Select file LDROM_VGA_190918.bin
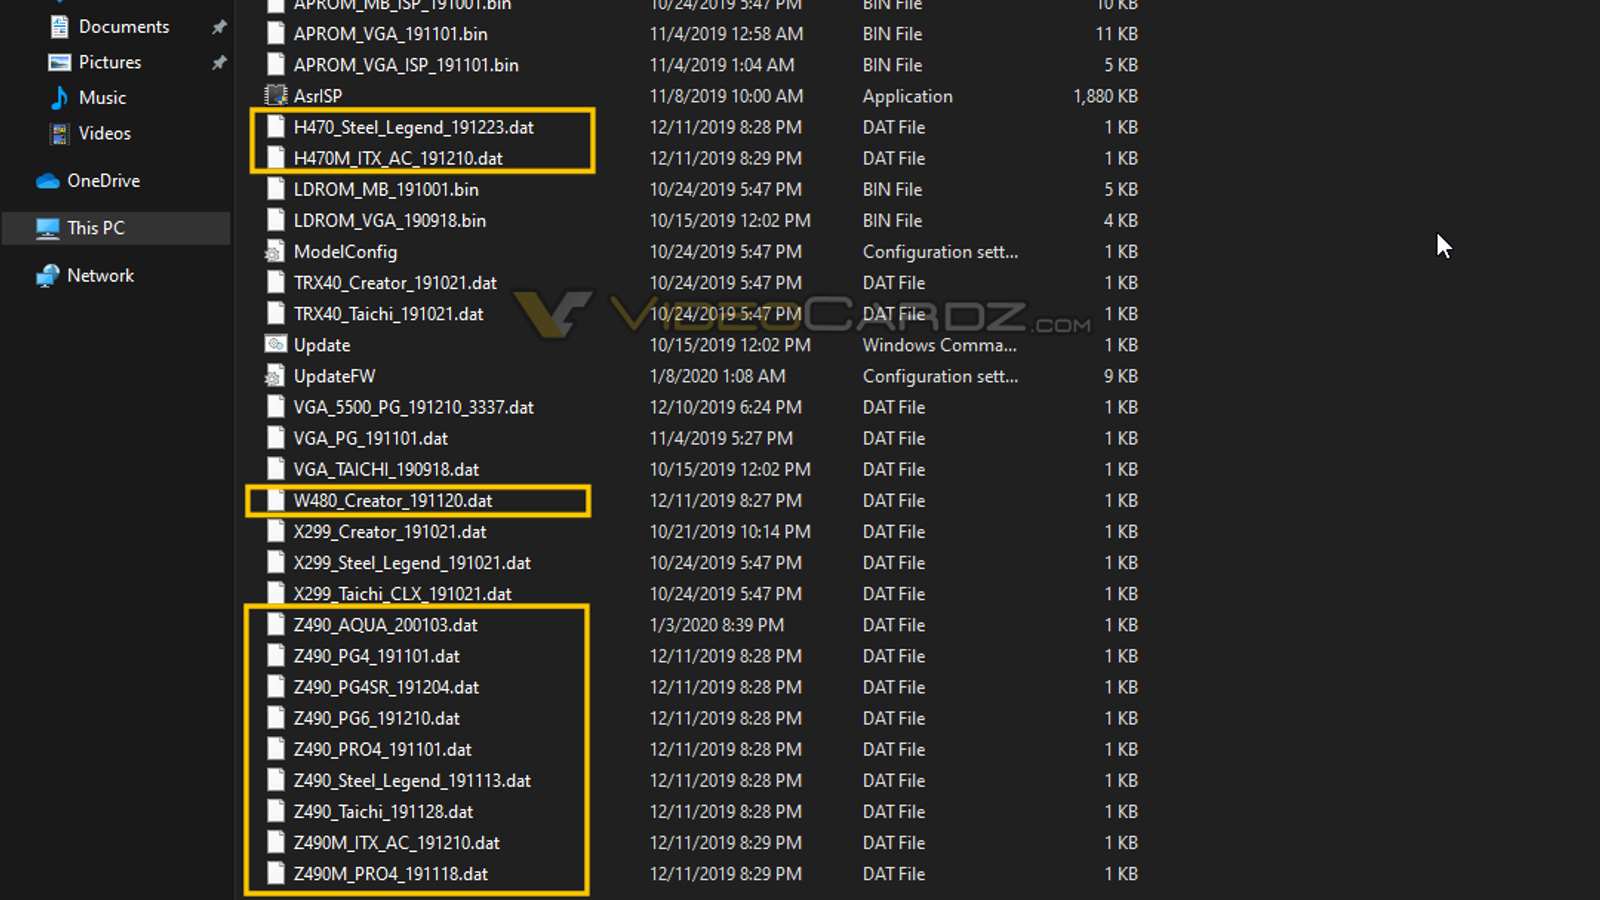Screen dimensions: 1600x900 pos(390,220)
